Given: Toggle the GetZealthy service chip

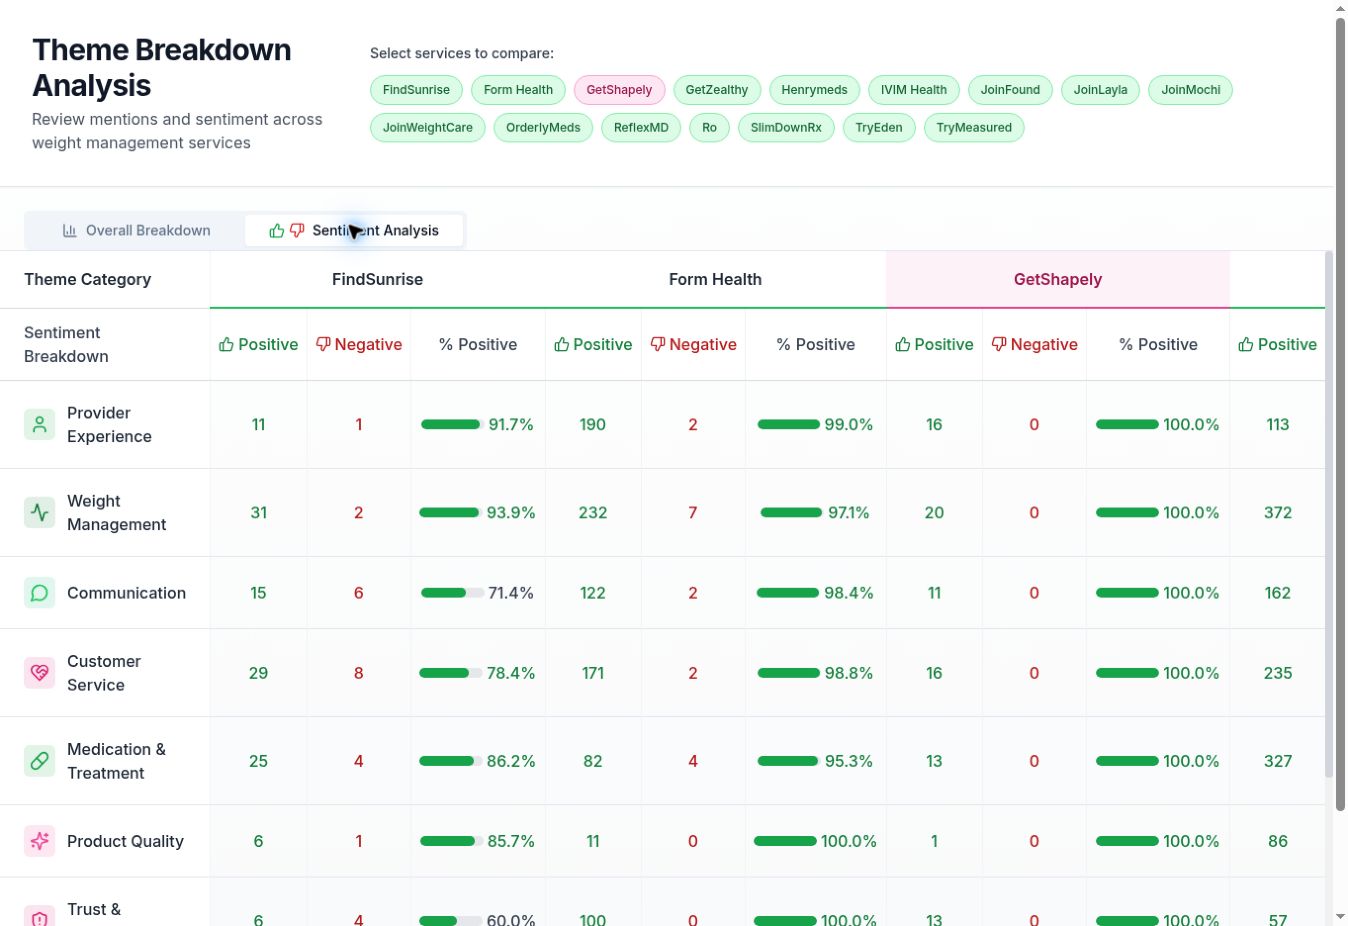Looking at the screenshot, I should [x=717, y=90].
